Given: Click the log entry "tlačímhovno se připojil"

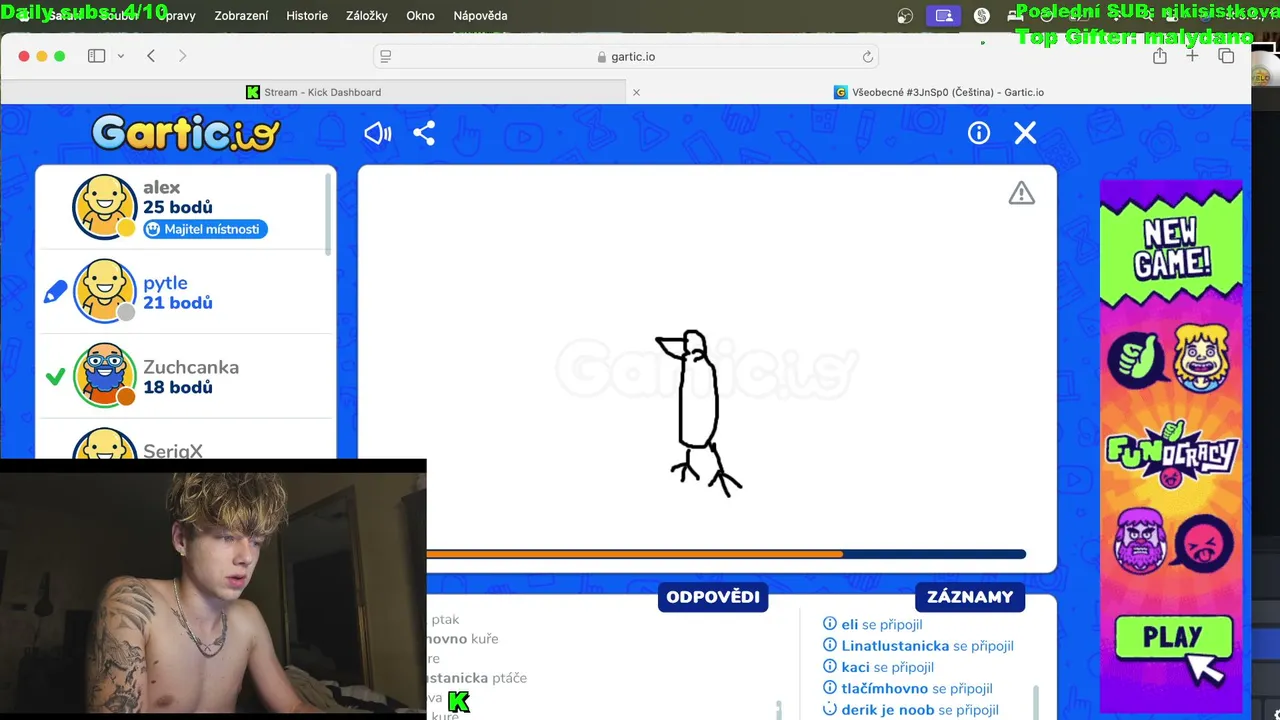Looking at the screenshot, I should tap(916, 688).
